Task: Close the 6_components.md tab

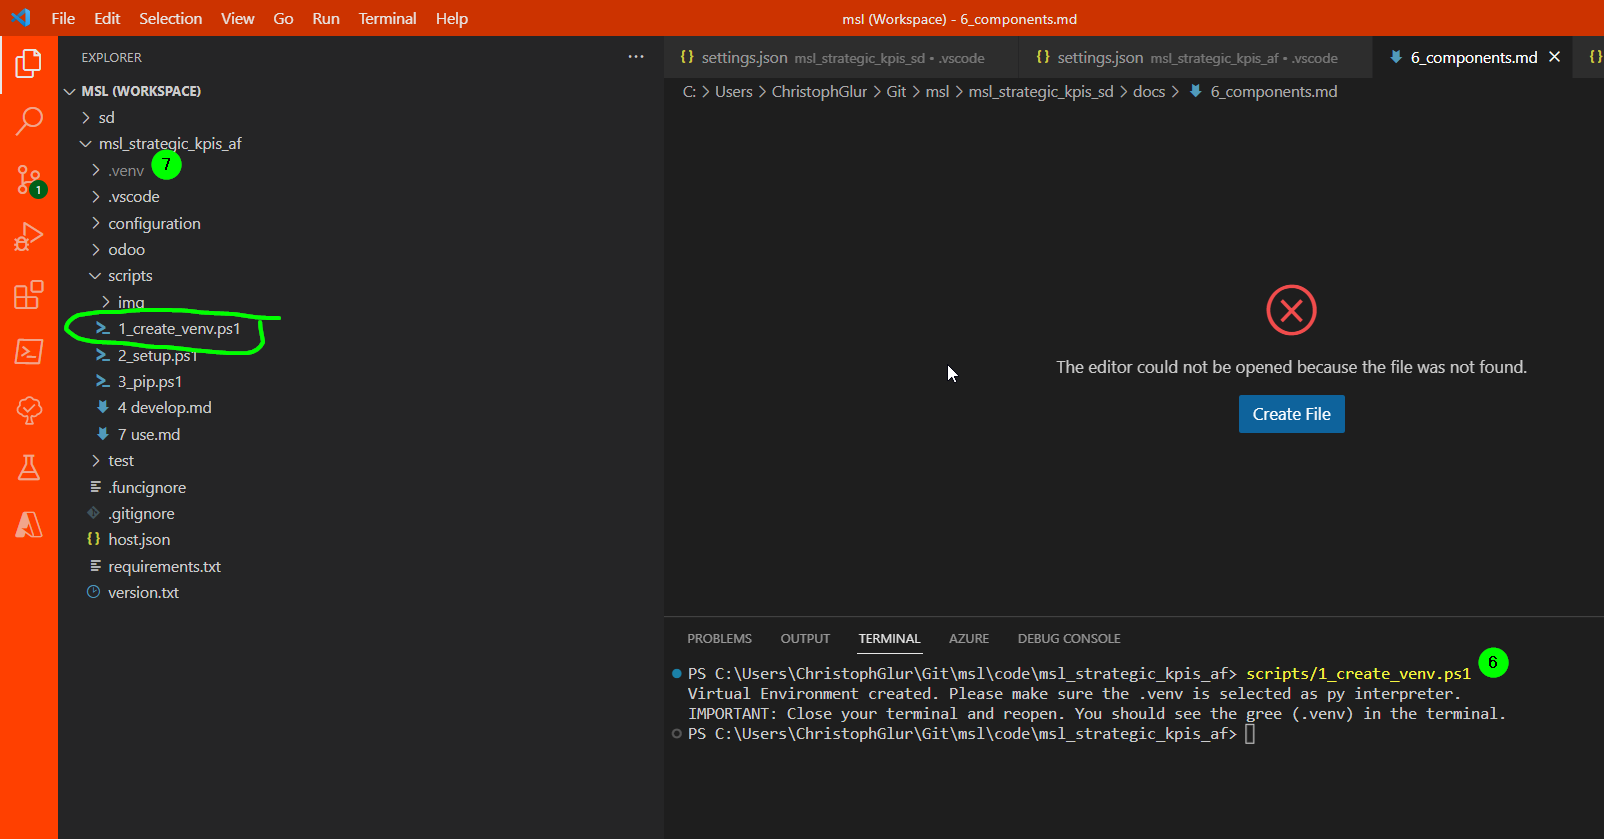Action: click(x=1555, y=57)
